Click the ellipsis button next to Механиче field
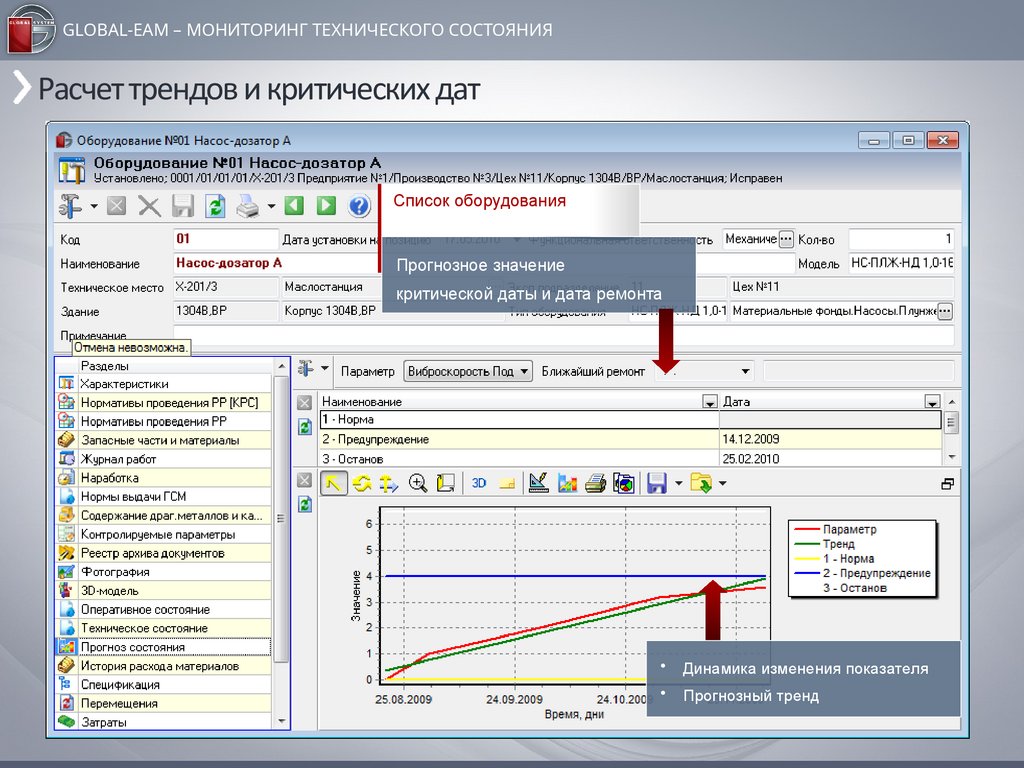This screenshot has height=768, width=1024. pyautogui.click(x=786, y=239)
